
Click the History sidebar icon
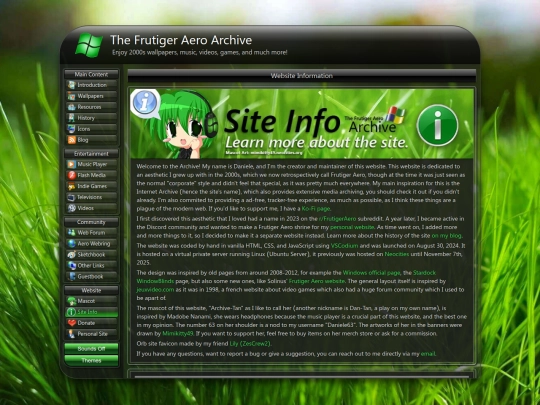pos(71,118)
